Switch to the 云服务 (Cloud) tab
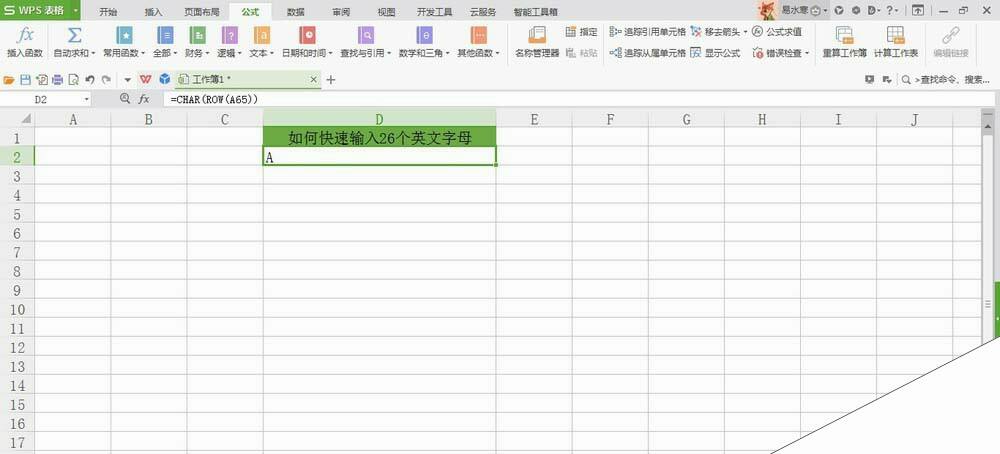Image resolution: width=1000 pixels, height=454 pixels. (x=483, y=11)
